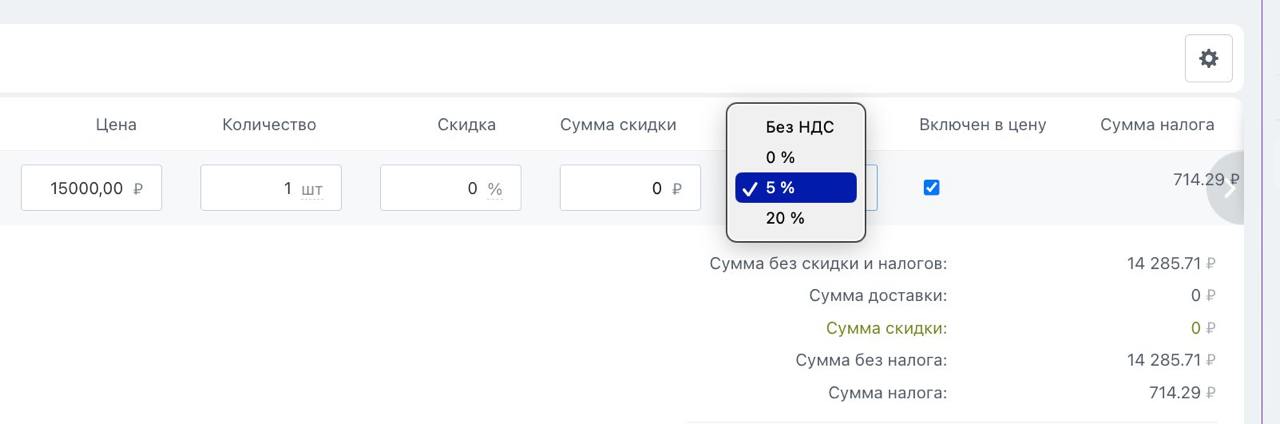Pick the "20 %" tax rate option

click(x=785, y=218)
